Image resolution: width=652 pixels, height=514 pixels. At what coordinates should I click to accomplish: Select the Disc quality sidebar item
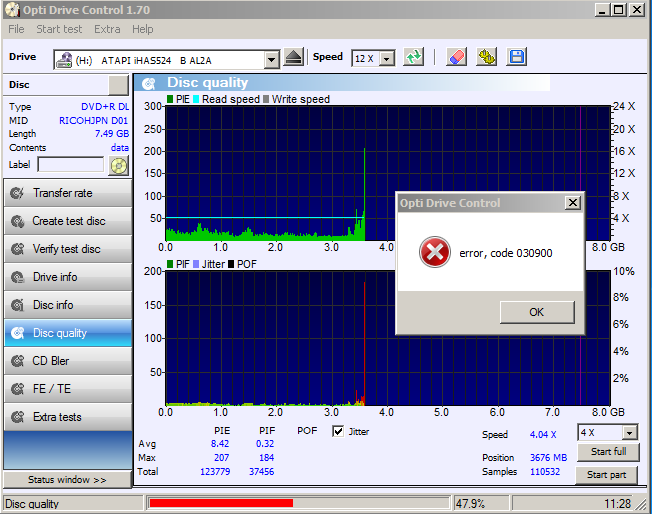point(68,333)
